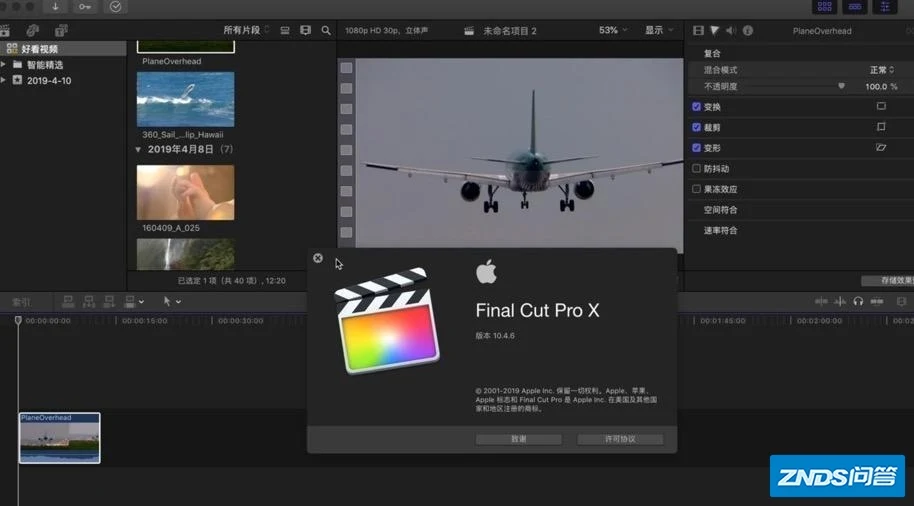The image size is (914, 506).
Task: Click the timeline playhead at 00:00:00:00
Action: pos(18,320)
